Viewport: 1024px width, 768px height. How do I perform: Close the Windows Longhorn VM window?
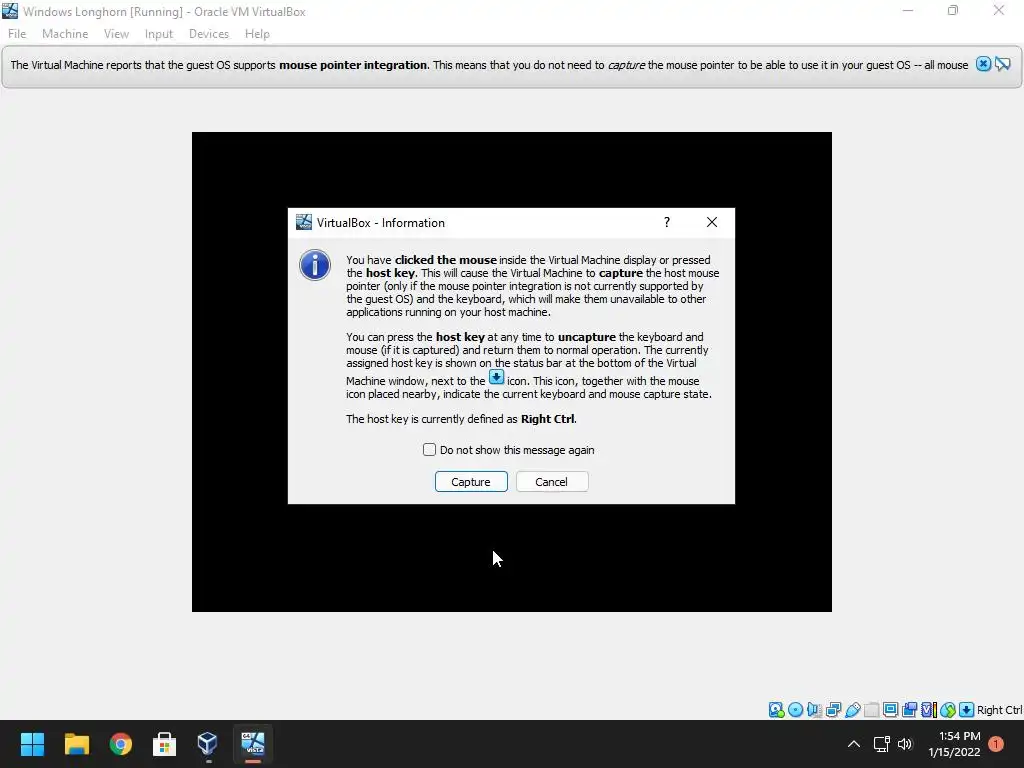[x=999, y=11]
